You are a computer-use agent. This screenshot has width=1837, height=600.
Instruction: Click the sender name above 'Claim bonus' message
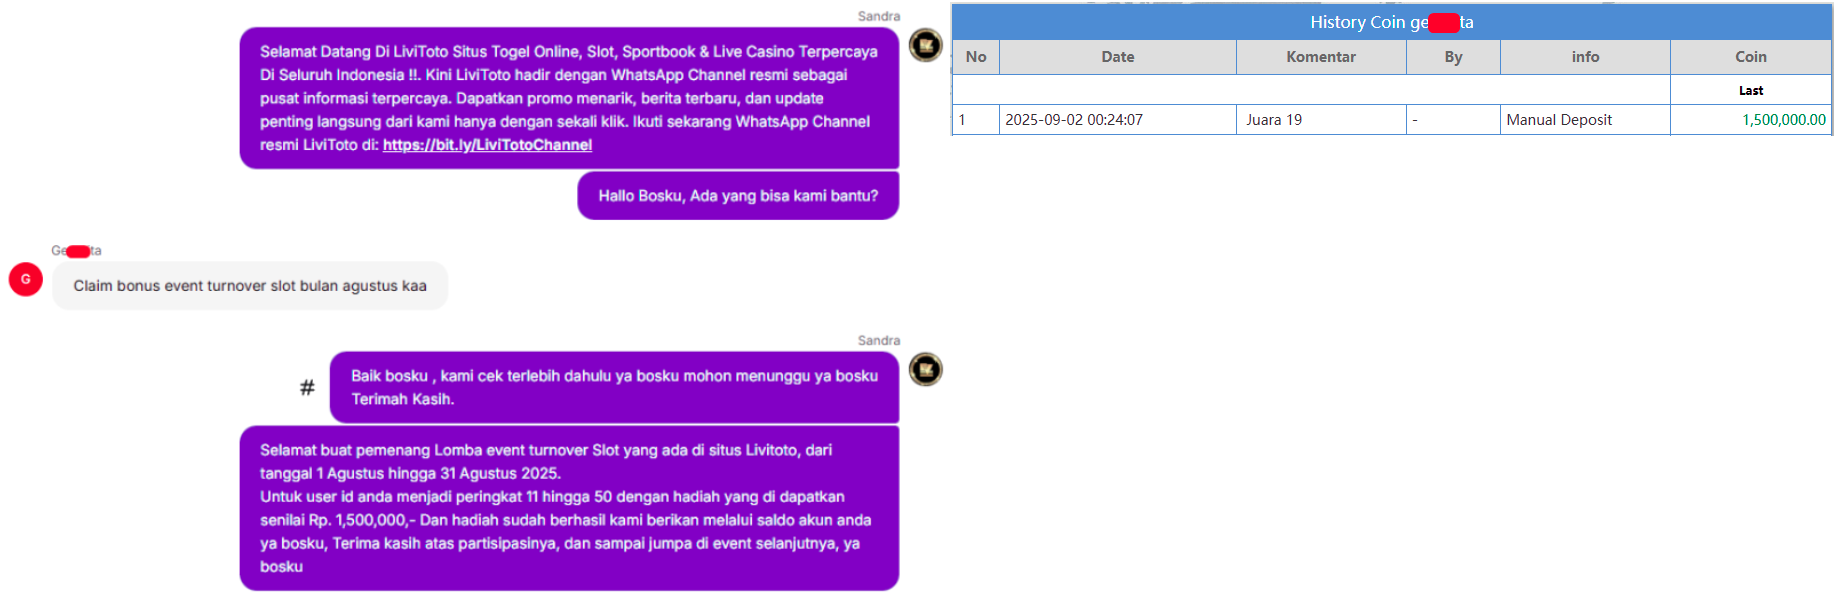point(76,251)
